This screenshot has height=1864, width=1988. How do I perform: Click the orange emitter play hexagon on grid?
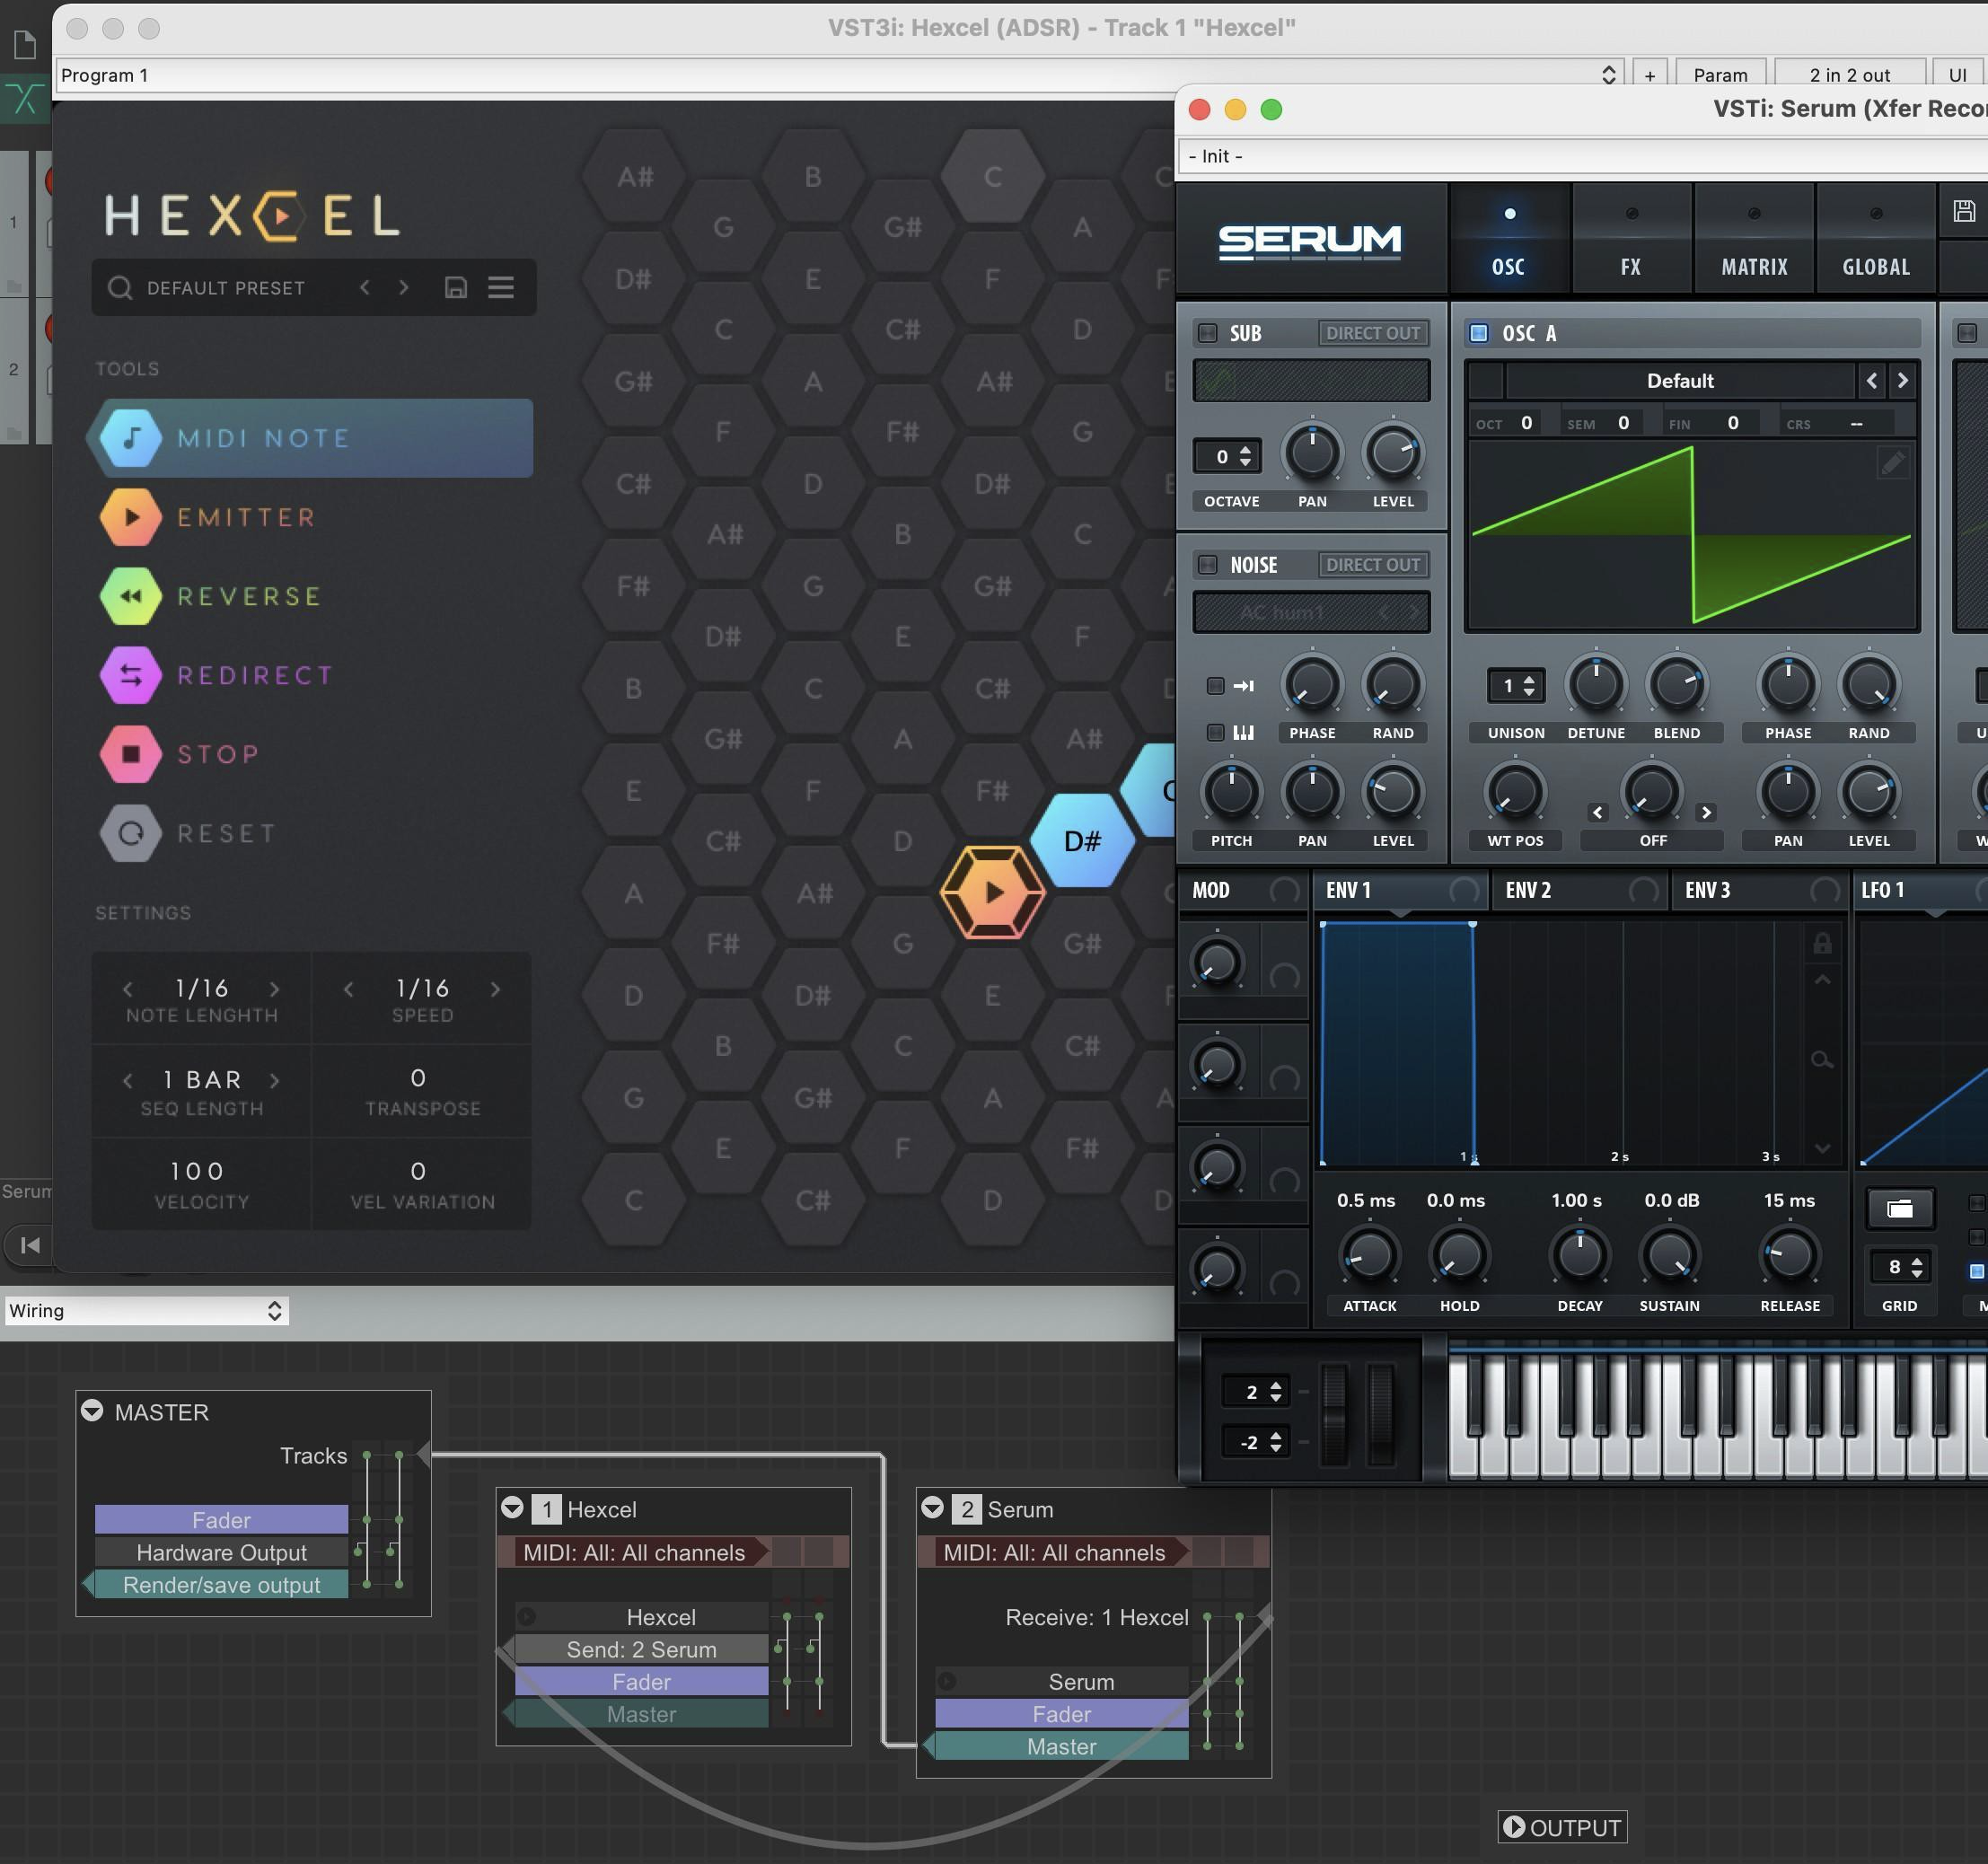click(x=993, y=892)
